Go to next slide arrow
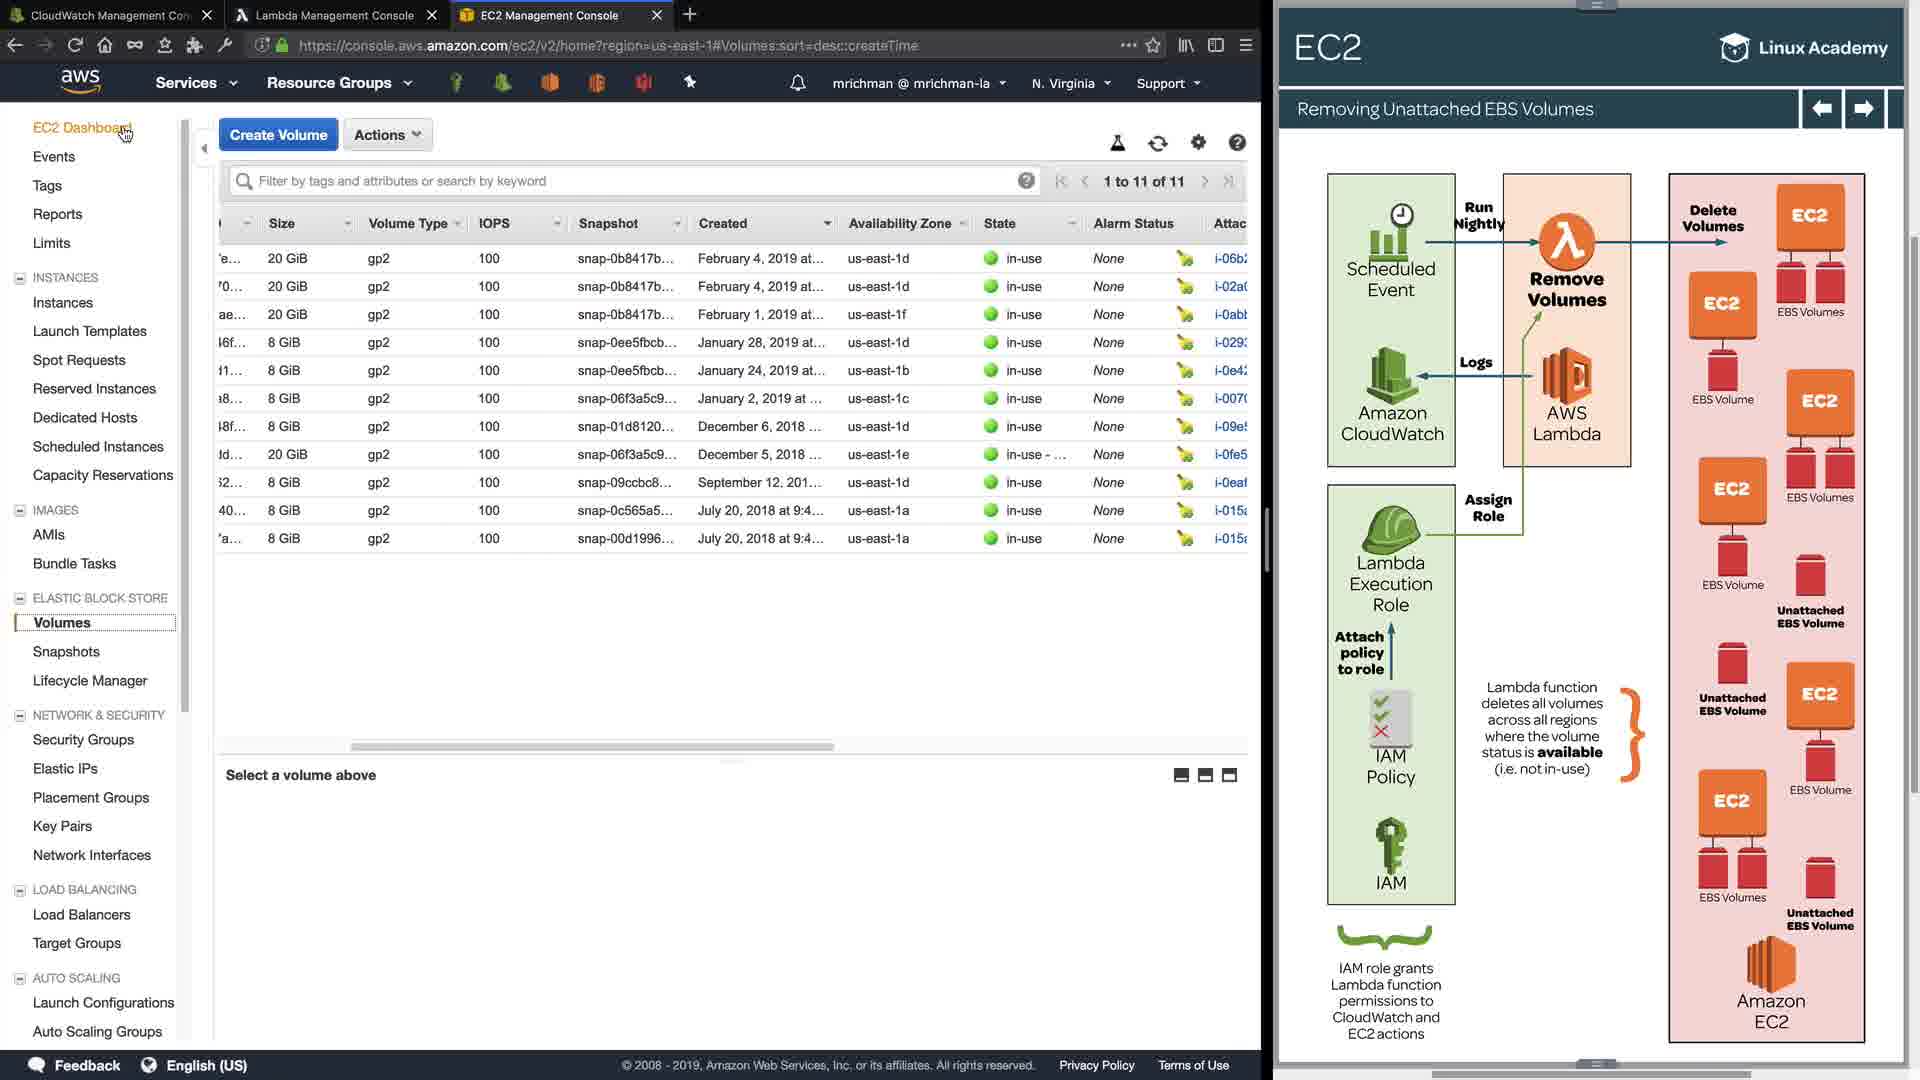This screenshot has height=1080, width=1920. point(1863,108)
